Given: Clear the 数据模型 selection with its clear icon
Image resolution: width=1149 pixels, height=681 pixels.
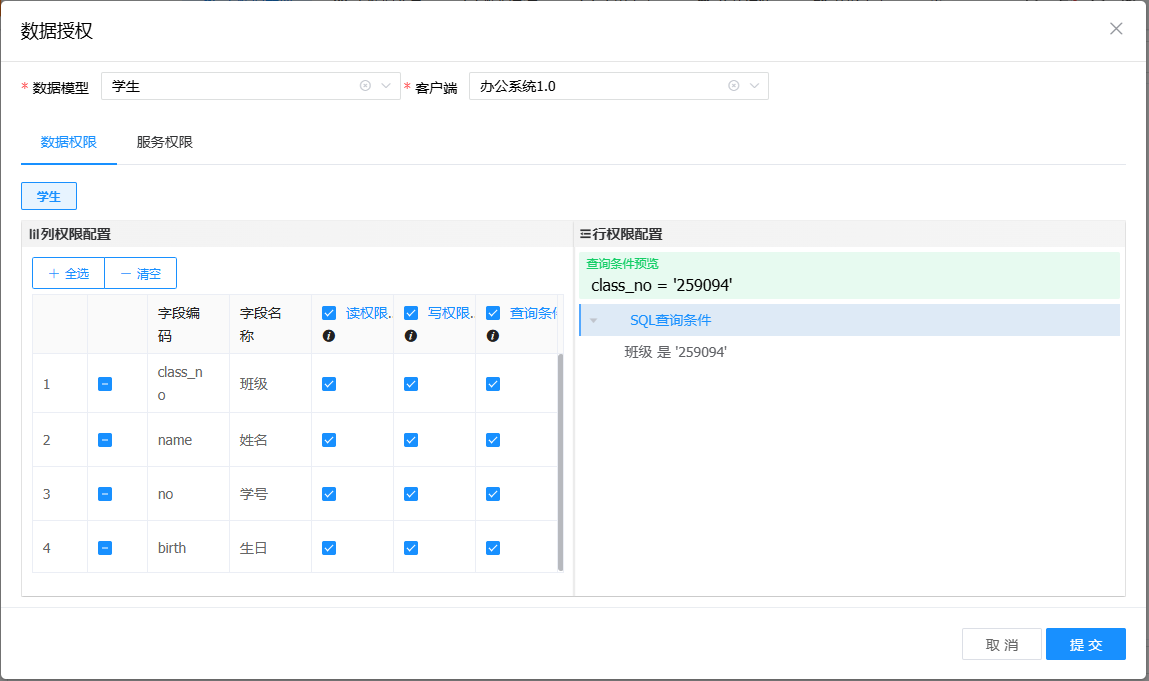Looking at the screenshot, I should coord(365,86).
